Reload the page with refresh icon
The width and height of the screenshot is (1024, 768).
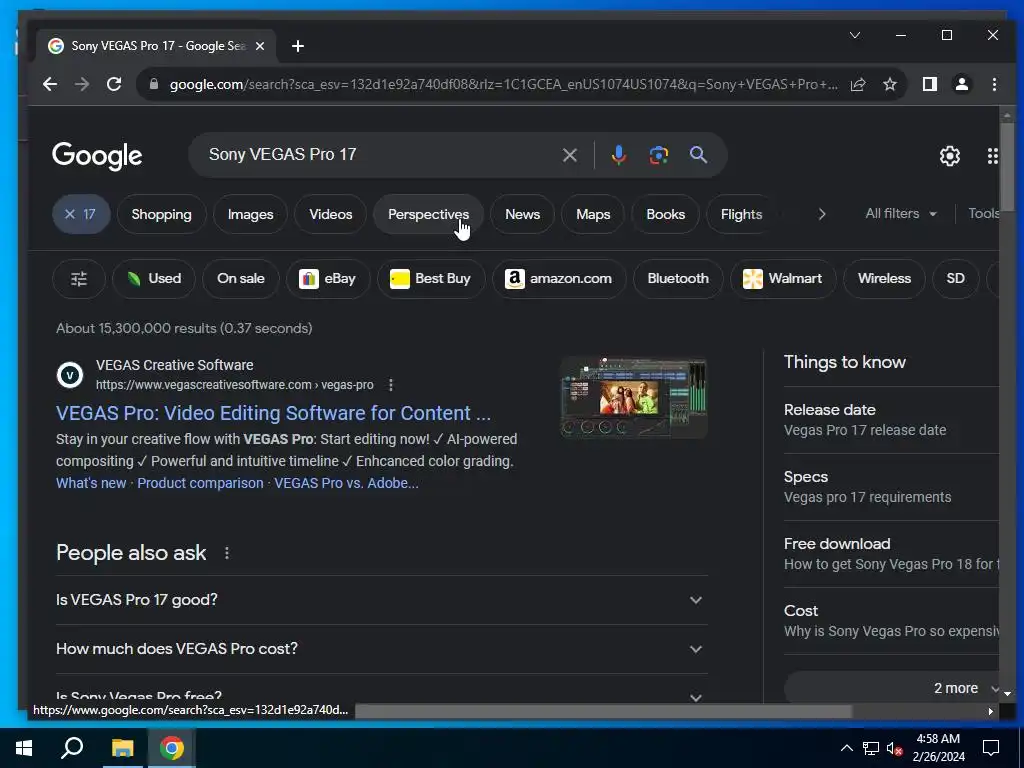pos(114,84)
